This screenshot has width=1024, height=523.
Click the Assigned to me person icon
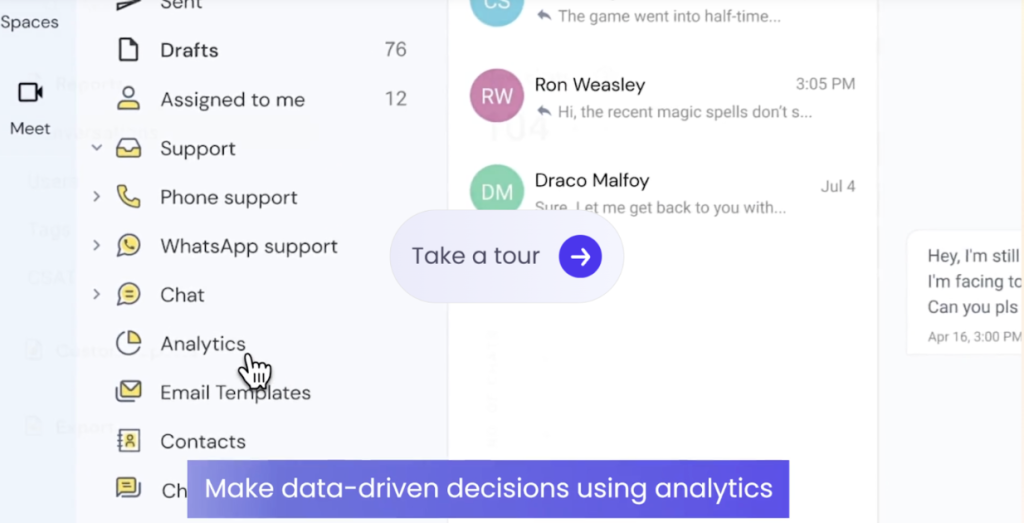pyautogui.click(x=128, y=99)
